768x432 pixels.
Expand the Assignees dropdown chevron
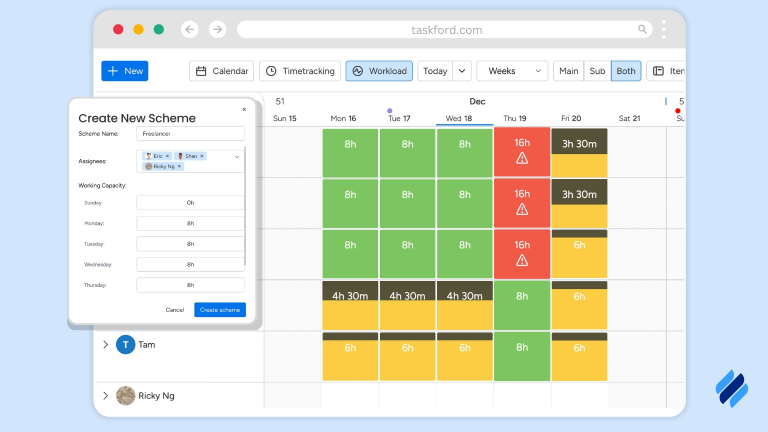pos(237,157)
